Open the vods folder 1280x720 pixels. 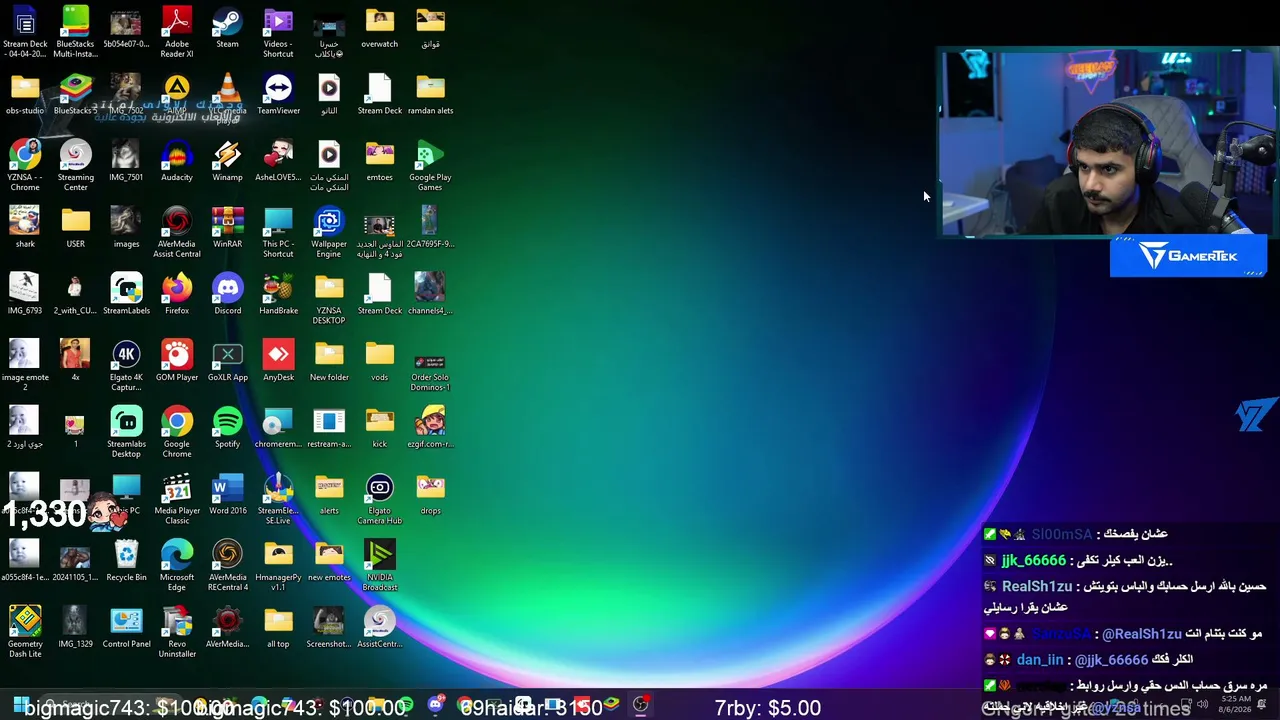click(379, 362)
